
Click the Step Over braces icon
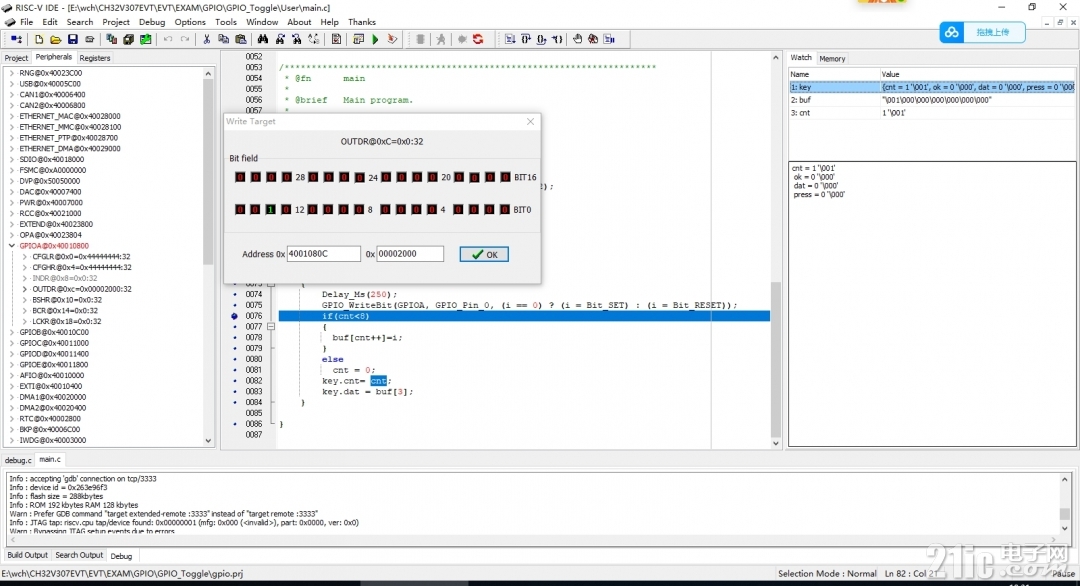(526, 39)
